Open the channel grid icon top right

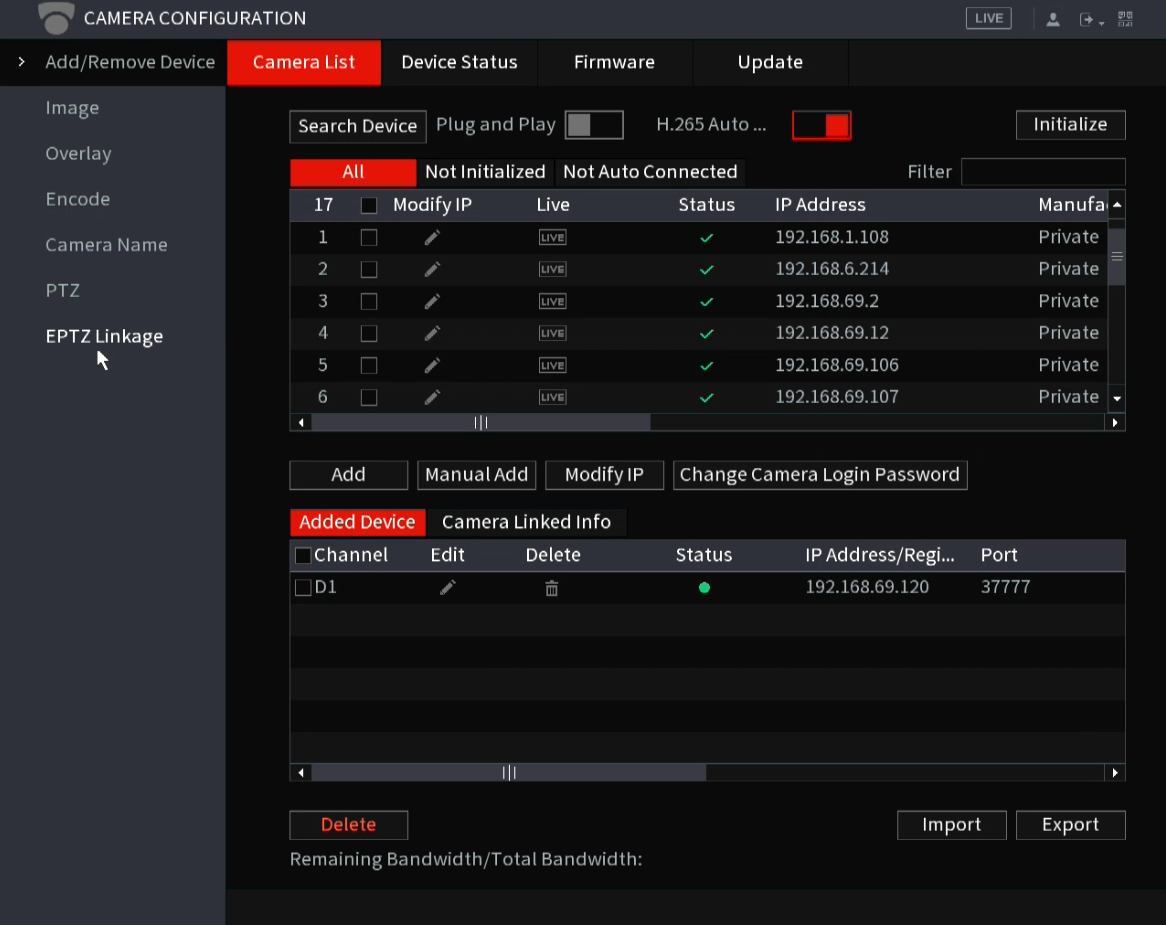[1124, 18]
